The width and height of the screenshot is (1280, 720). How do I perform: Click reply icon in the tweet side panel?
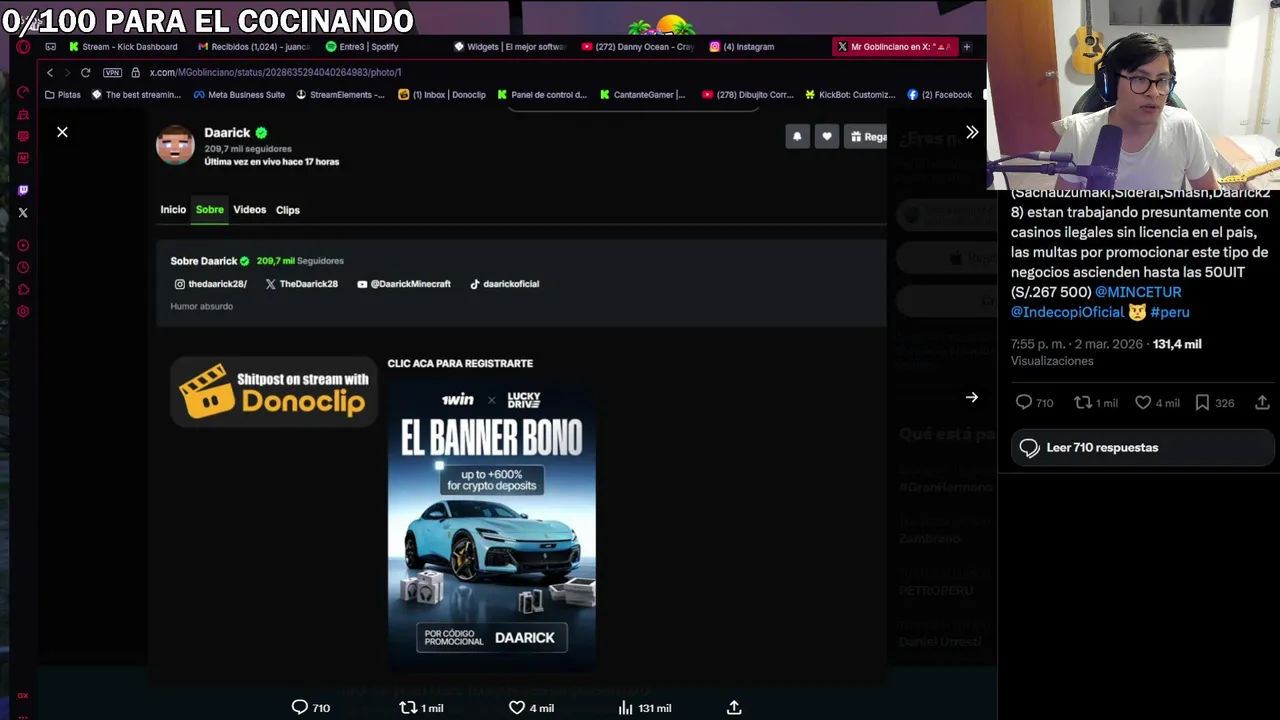pos(1023,402)
